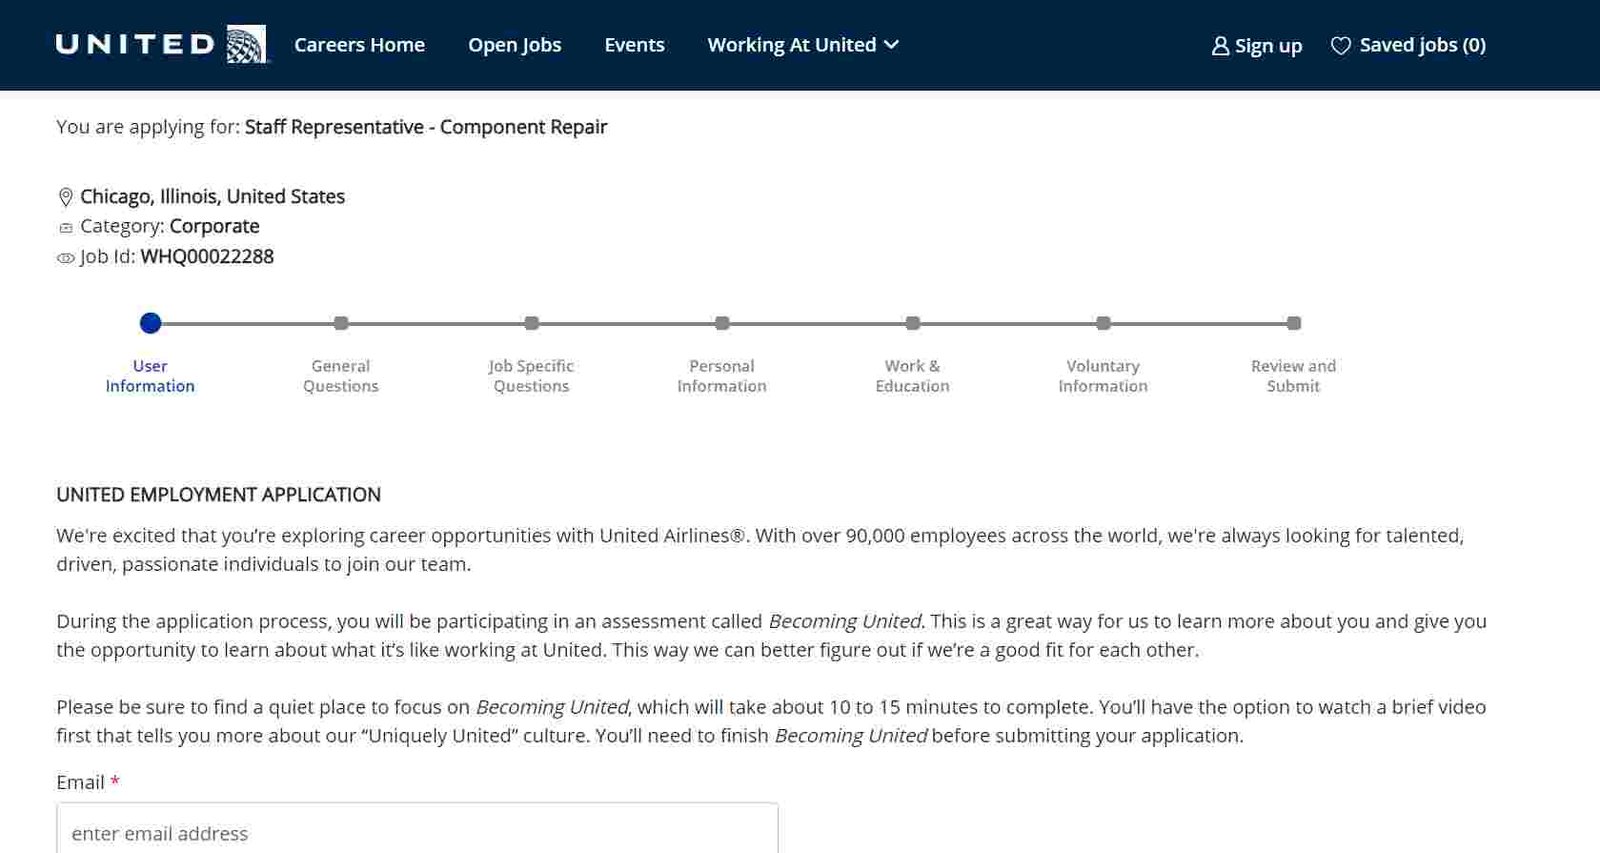Select the Personal Information step marker
The image size is (1600, 853).
[x=722, y=323]
